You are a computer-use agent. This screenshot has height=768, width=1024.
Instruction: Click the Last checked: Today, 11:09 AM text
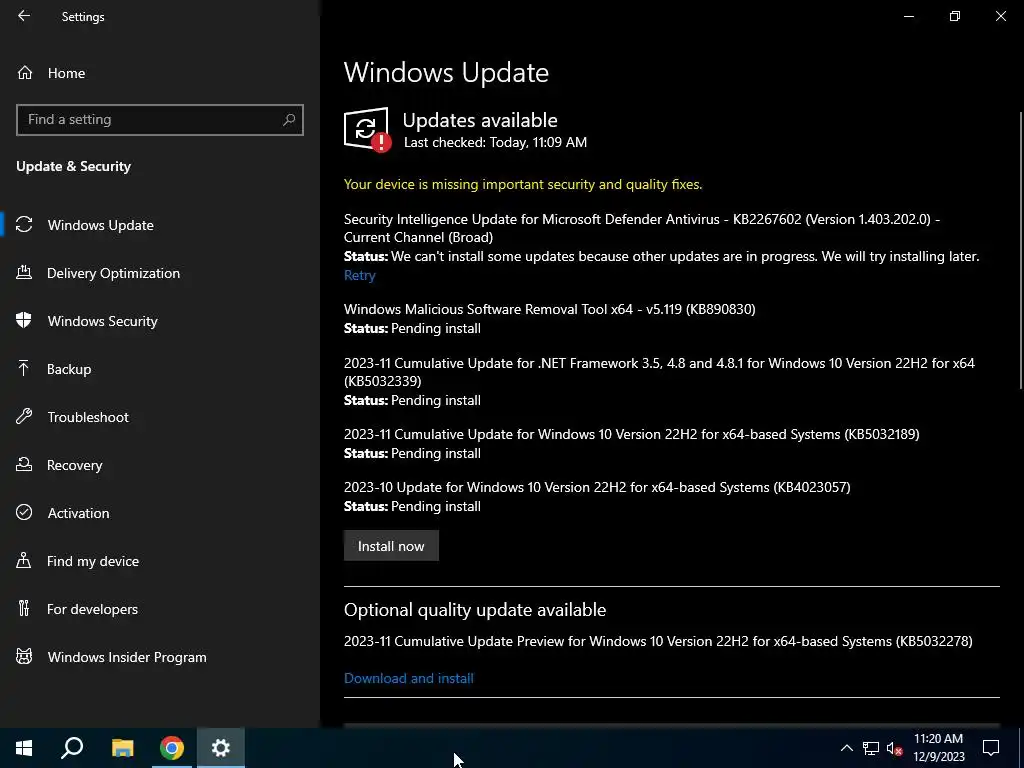[495, 142]
